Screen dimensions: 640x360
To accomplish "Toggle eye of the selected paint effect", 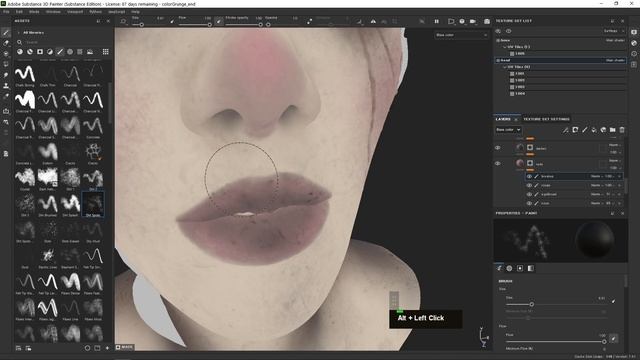I will 529,176.
